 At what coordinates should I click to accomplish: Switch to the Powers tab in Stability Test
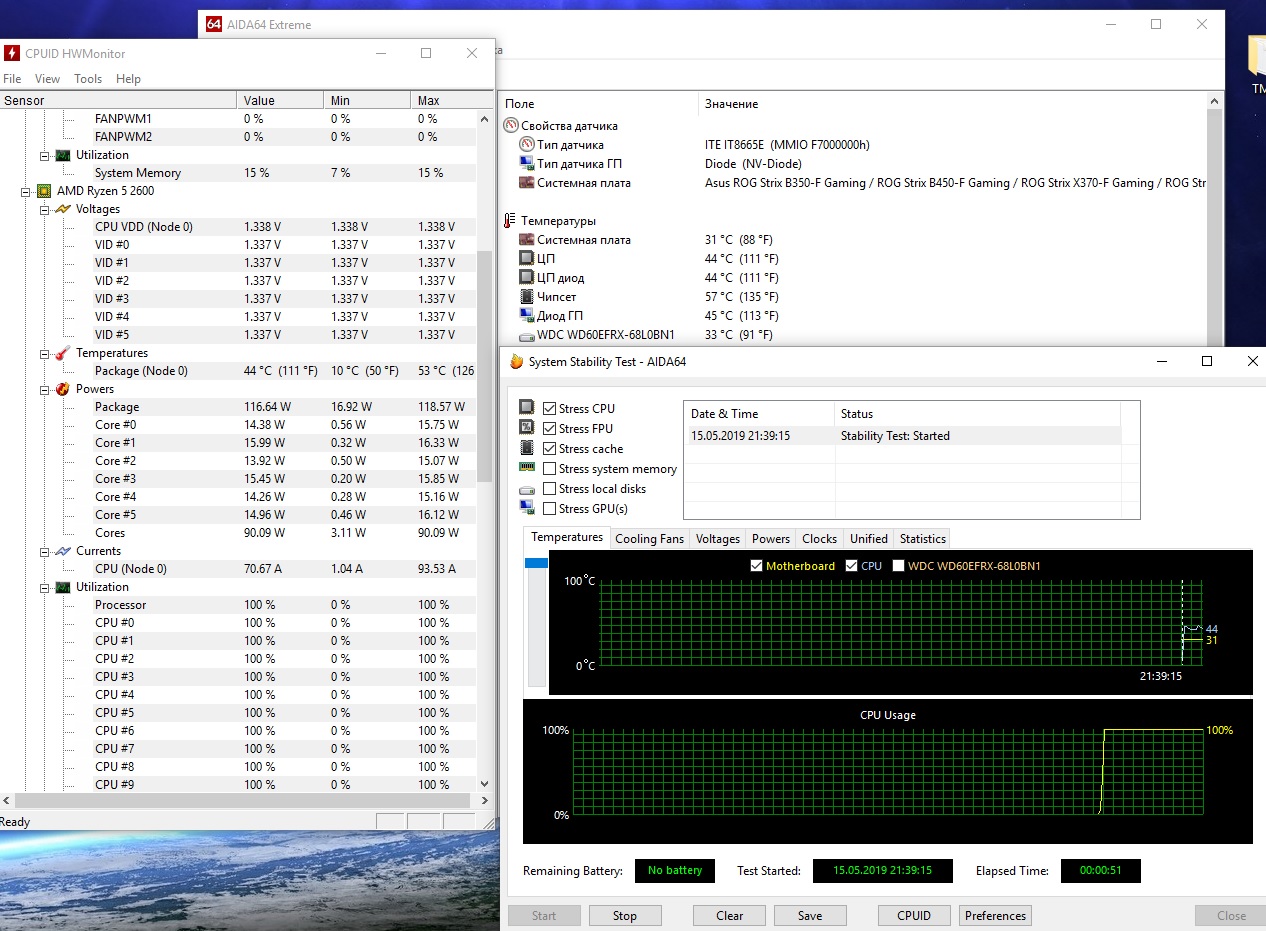(x=771, y=539)
